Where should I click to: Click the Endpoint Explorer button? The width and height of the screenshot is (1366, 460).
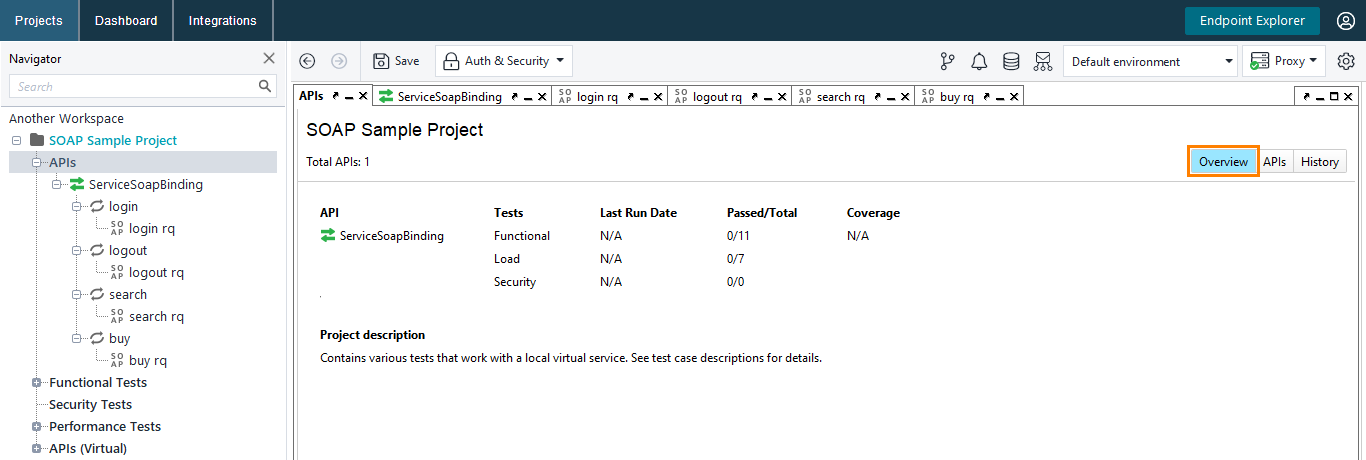[1252, 20]
